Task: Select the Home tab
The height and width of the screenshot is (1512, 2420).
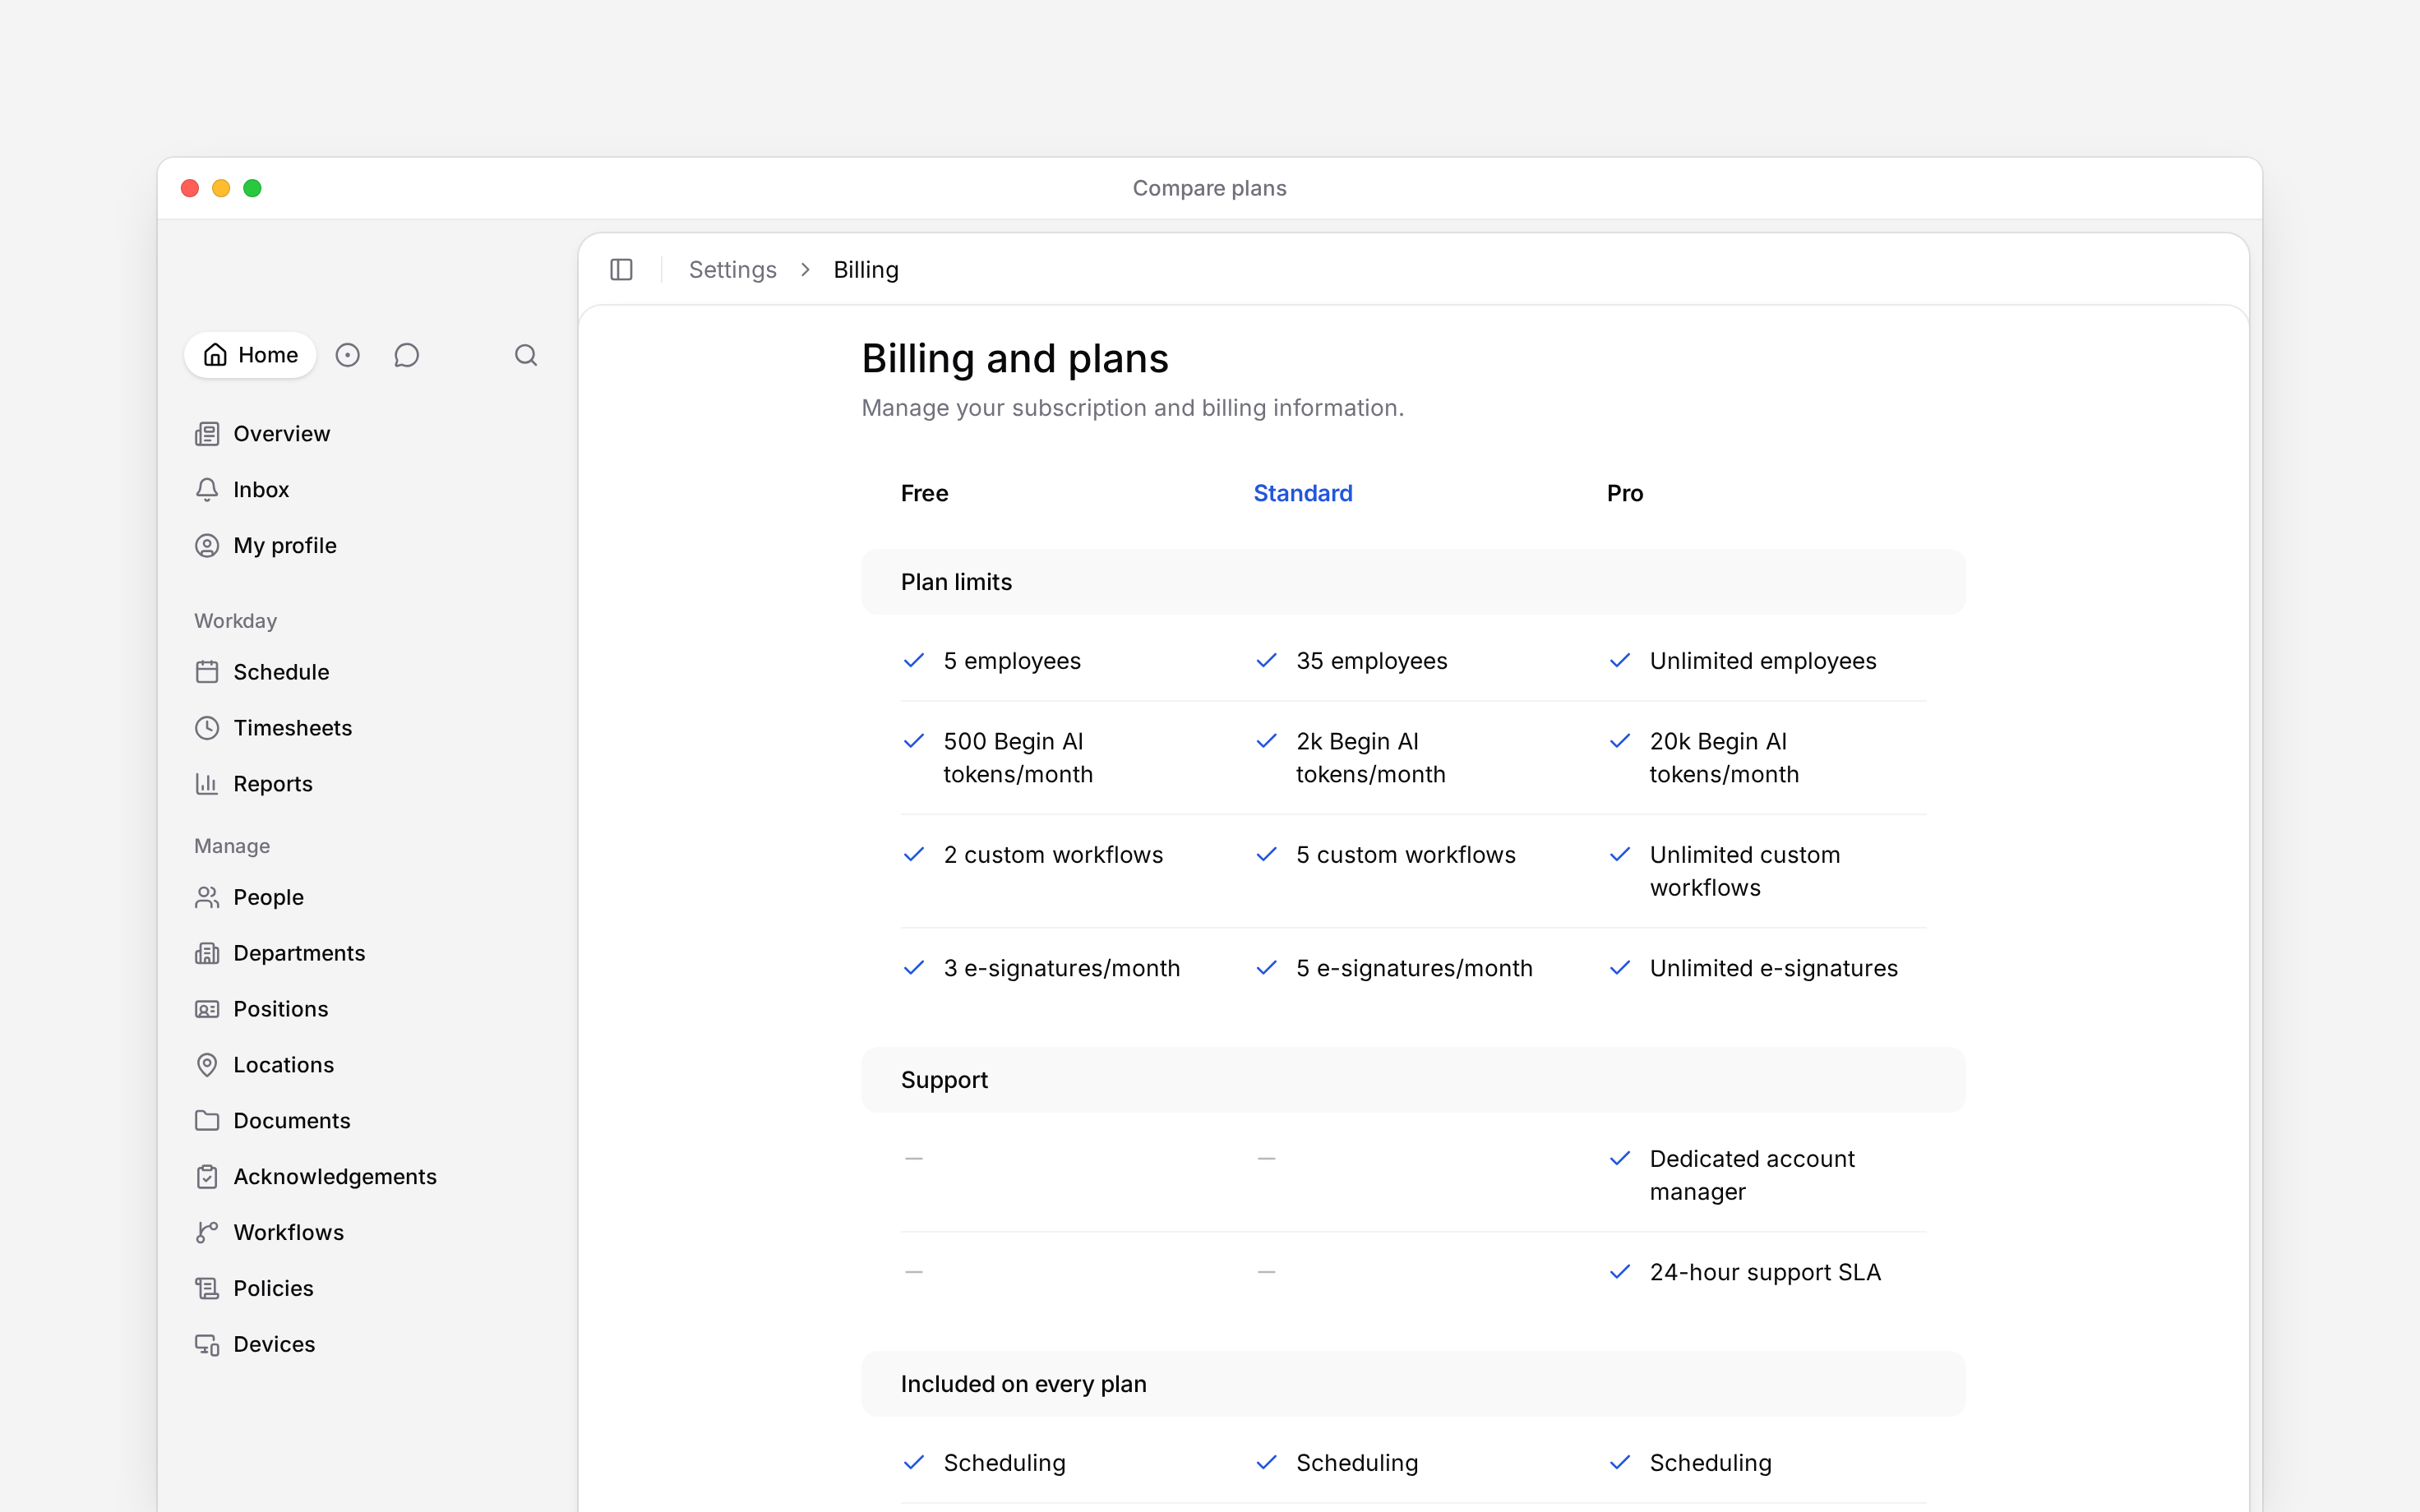Action: 250,355
